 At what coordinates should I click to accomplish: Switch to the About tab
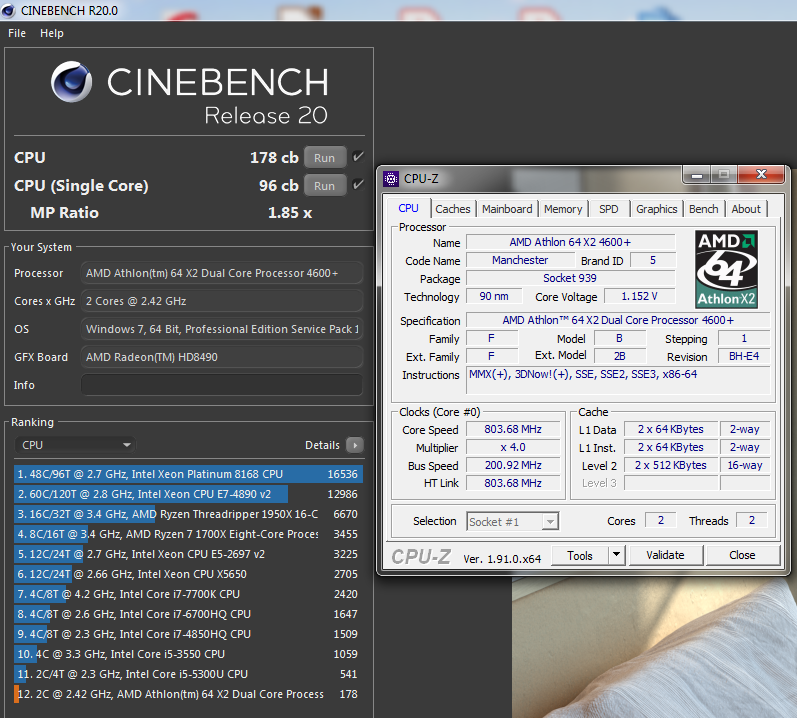tap(746, 209)
